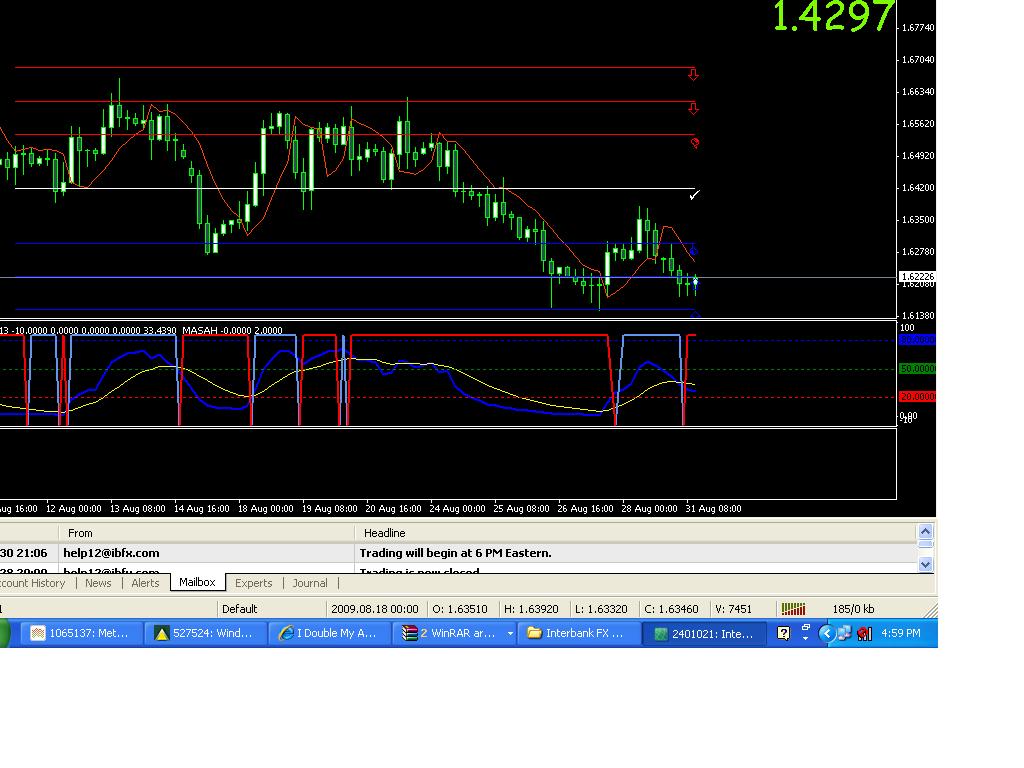Click the 4:59 PM system clock
The image size is (1024, 768).
click(x=901, y=633)
